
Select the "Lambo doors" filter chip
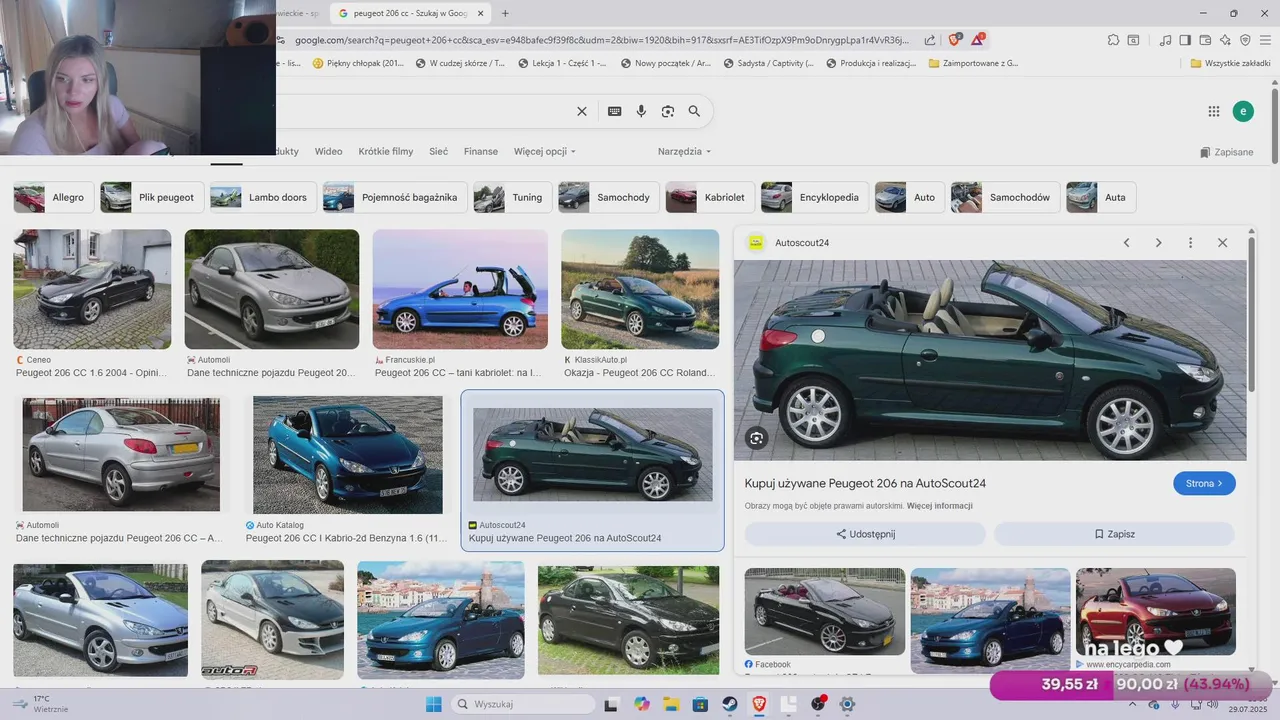(x=263, y=197)
